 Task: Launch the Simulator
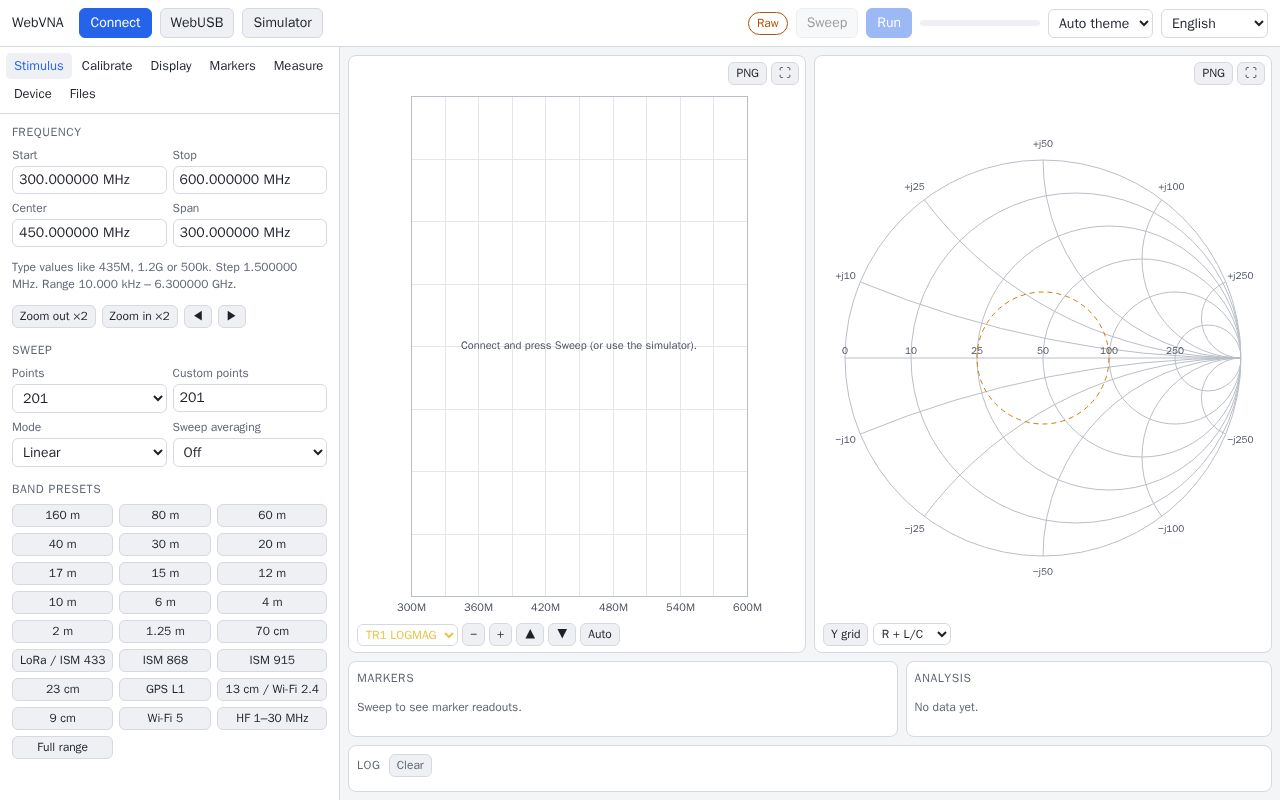pos(282,23)
